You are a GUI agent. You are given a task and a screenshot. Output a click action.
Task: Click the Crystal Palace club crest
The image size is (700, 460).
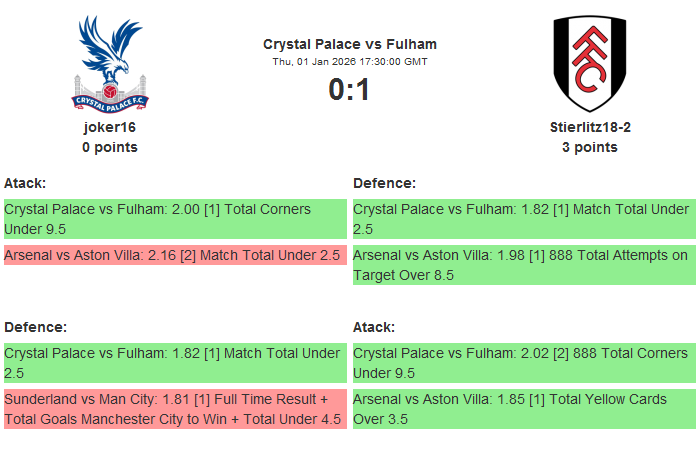(x=110, y=62)
